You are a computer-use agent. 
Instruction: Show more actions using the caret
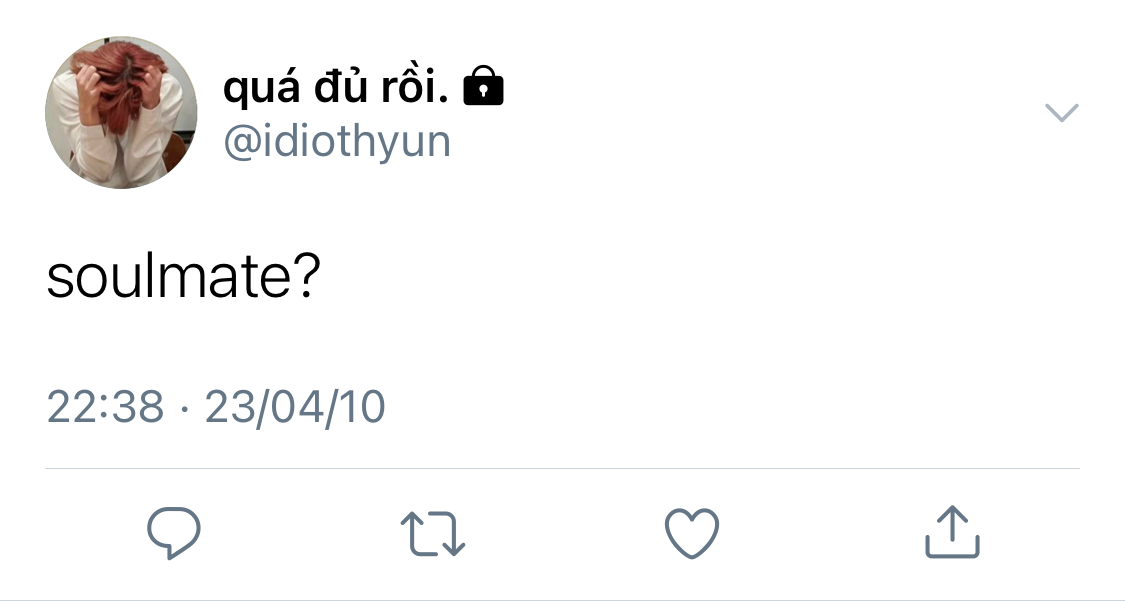click(x=1061, y=112)
